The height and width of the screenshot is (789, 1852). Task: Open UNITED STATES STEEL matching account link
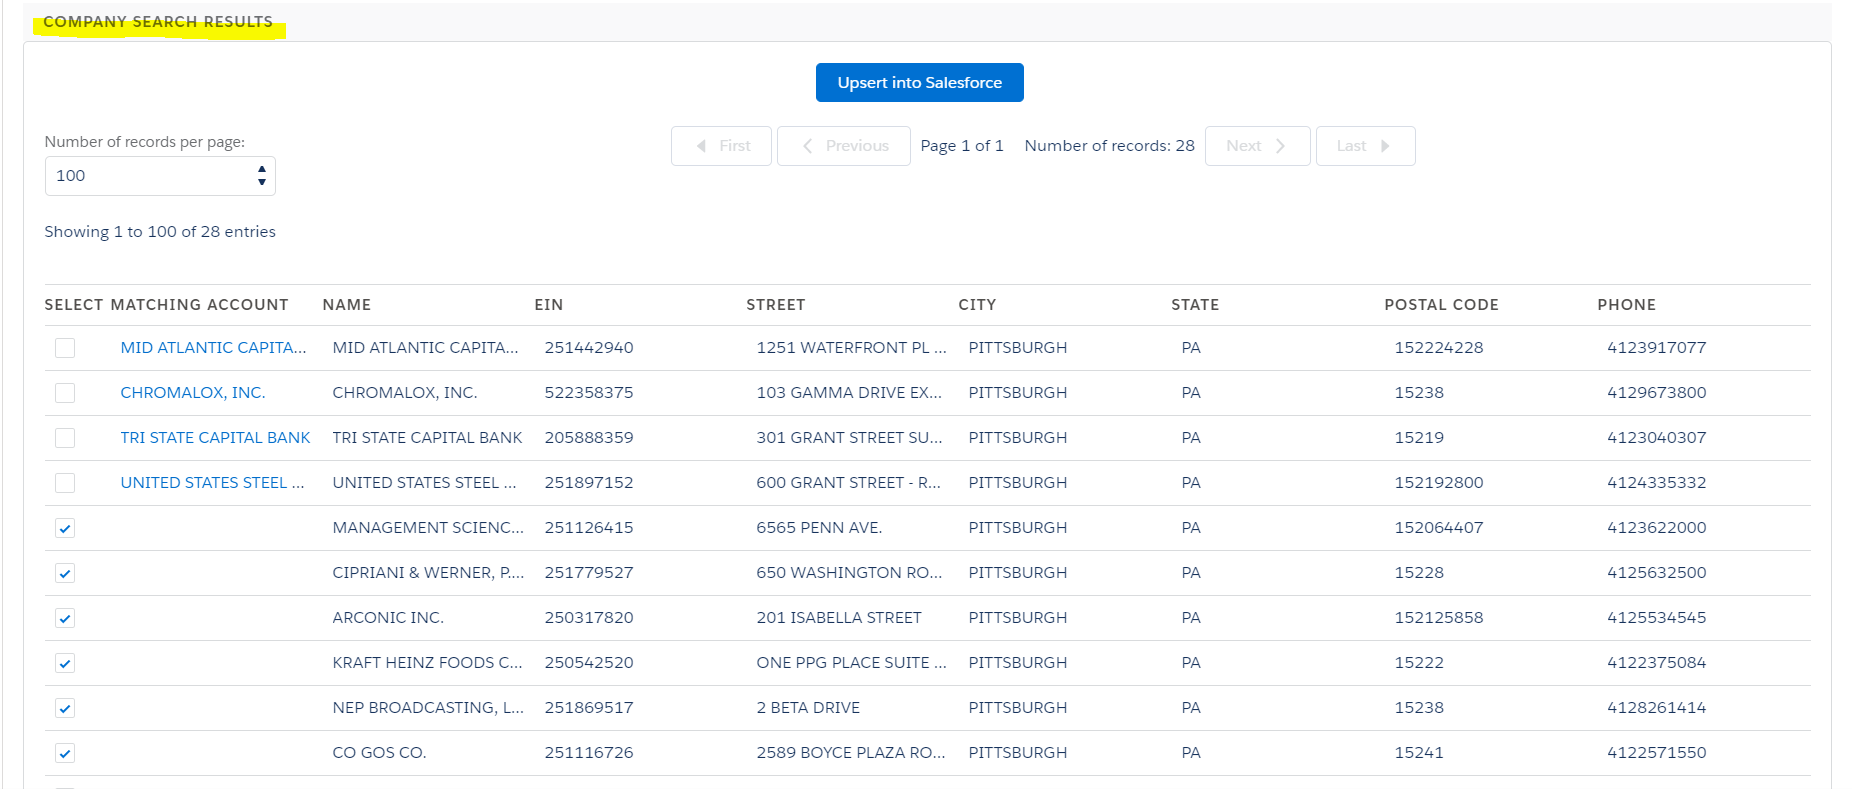coord(212,483)
